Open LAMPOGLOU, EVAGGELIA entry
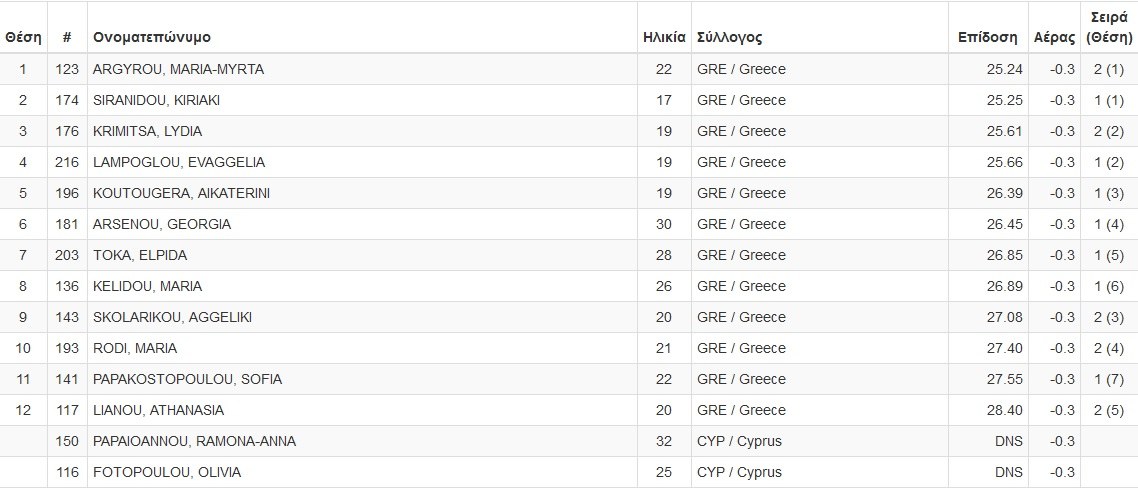Viewport: 1138px width, 493px height. (x=178, y=162)
